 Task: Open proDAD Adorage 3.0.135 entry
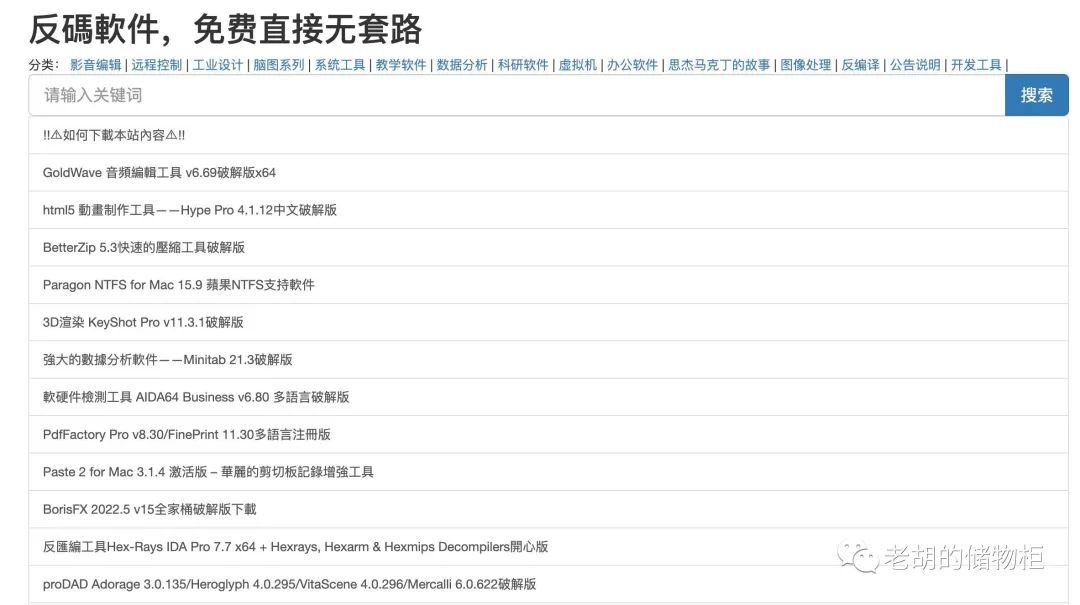[548, 584]
